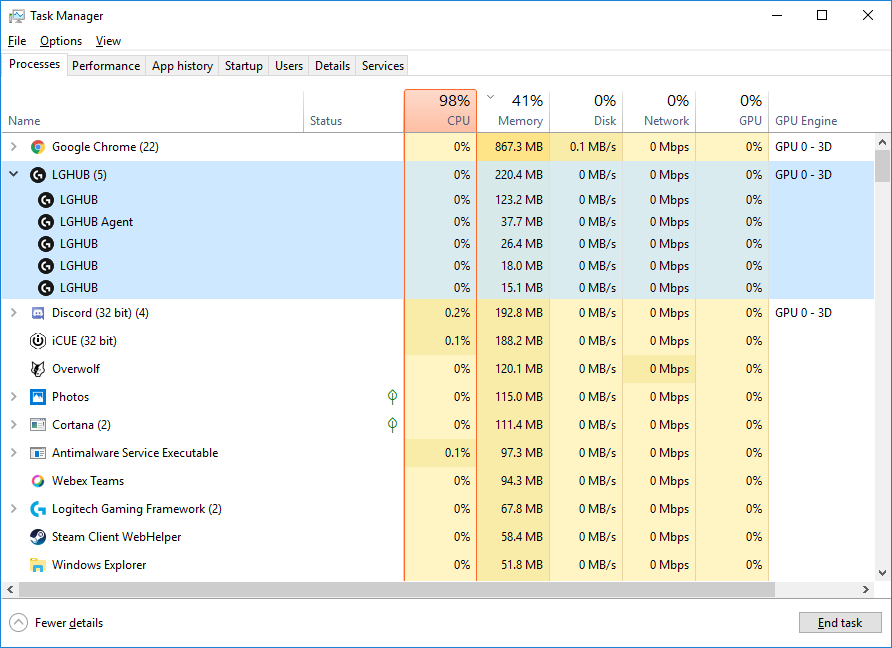Screen dimensions: 892x648
Task: Click the iCUE process icon
Action: [38, 341]
